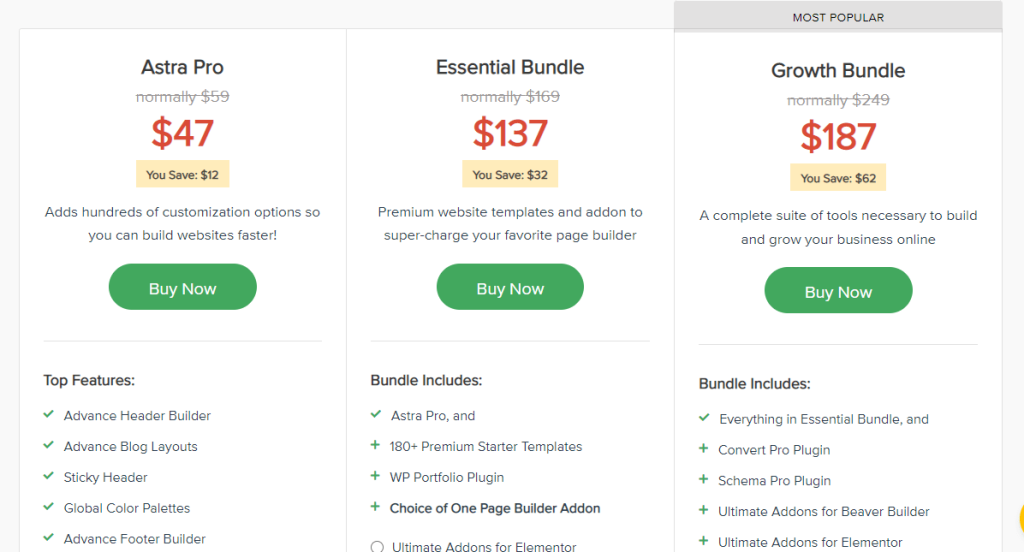The image size is (1024, 552).
Task: Click the checkmark beside Everything in Essential Bundle
Action: pos(704,419)
